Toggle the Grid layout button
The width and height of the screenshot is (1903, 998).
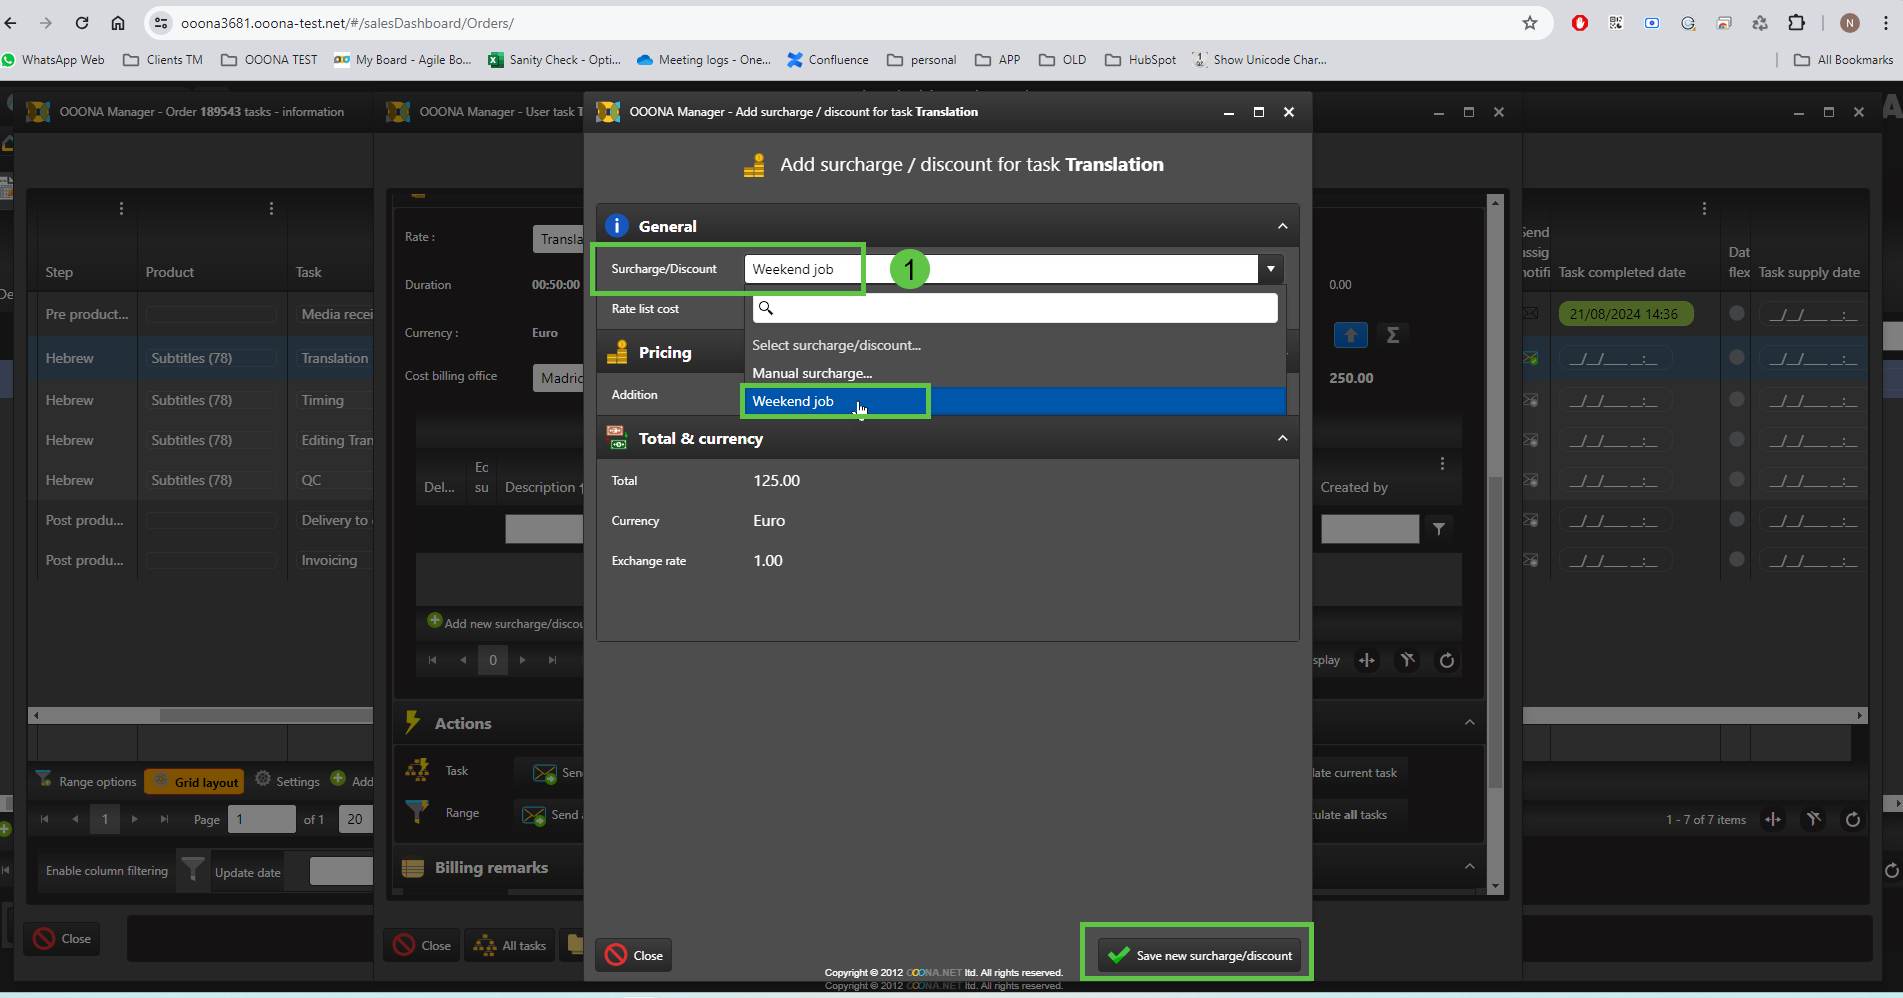(x=195, y=782)
